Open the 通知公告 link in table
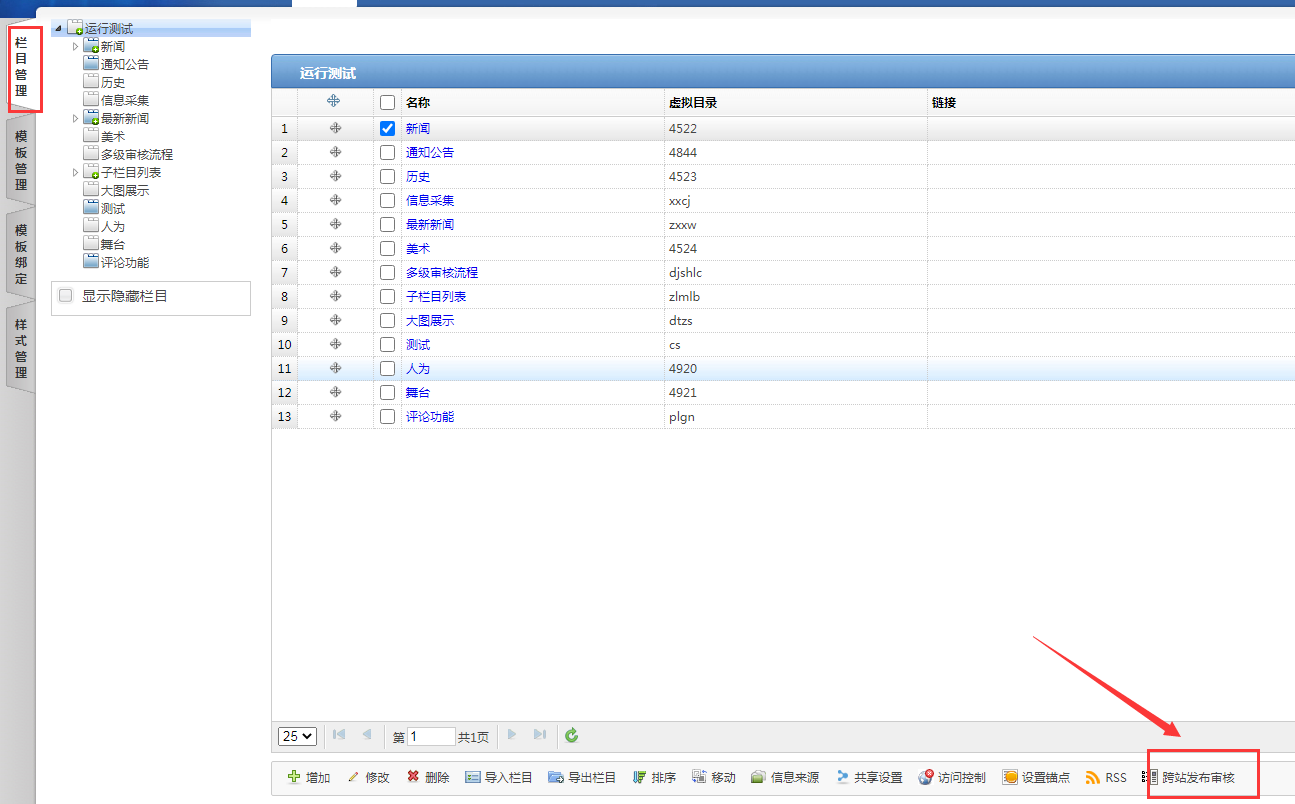Image resolution: width=1295 pixels, height=804 pixels. point(429,152)
